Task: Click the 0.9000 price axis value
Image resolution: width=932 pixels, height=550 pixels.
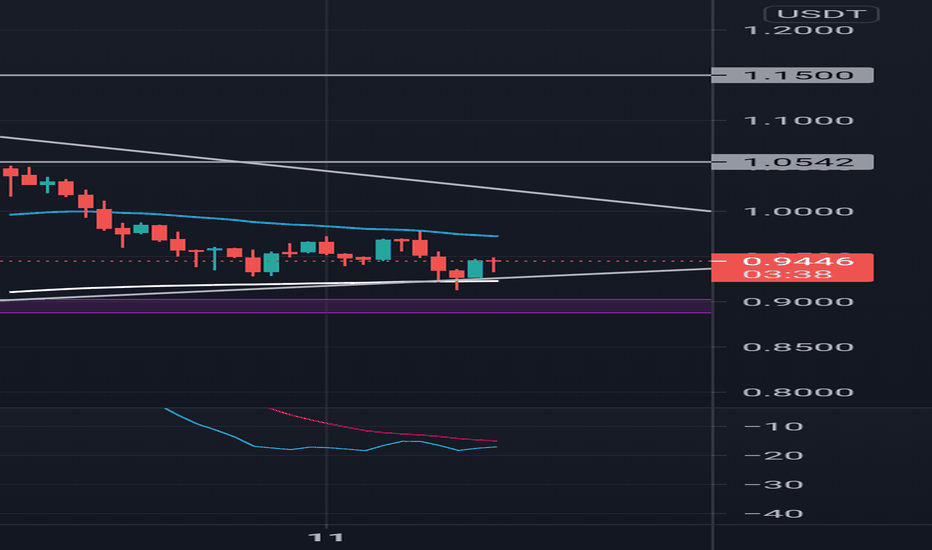Action: [798, 302]
